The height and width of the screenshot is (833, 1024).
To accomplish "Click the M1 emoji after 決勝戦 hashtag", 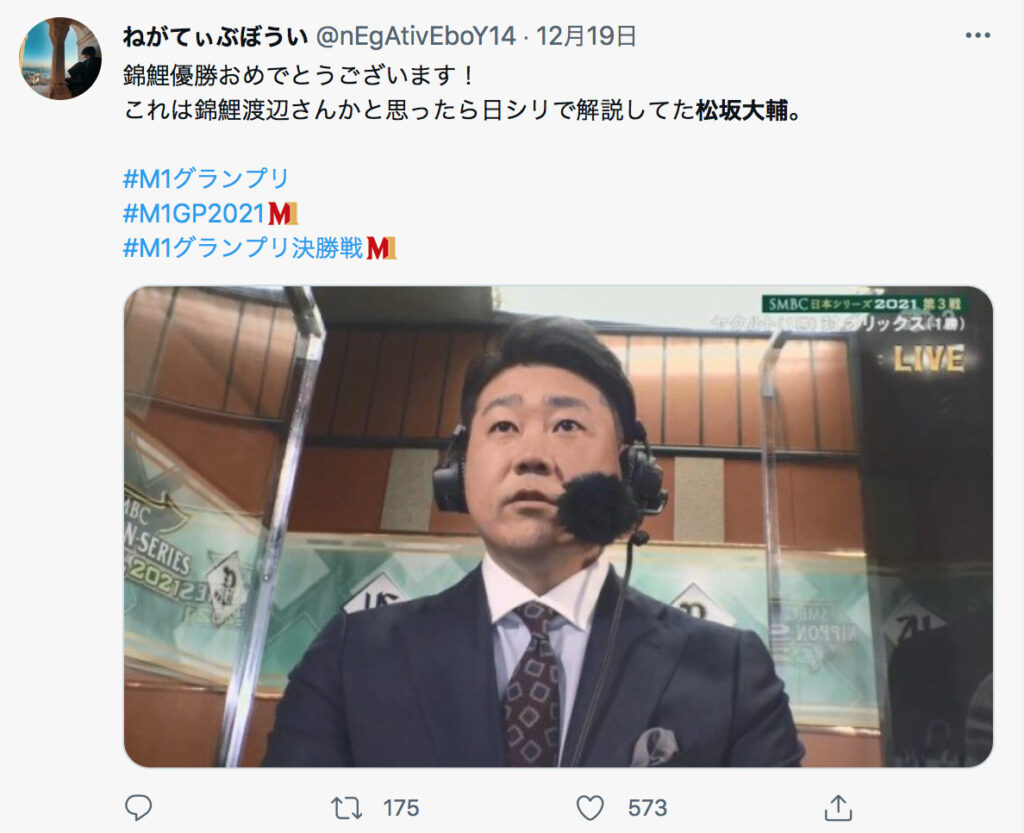I will 381,249.
